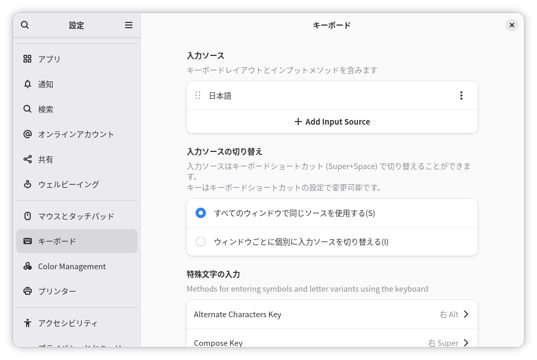This screenshot has height=360, width=537.
Task: Click the キーボード keyboard icon
Action: pos(27,241)
